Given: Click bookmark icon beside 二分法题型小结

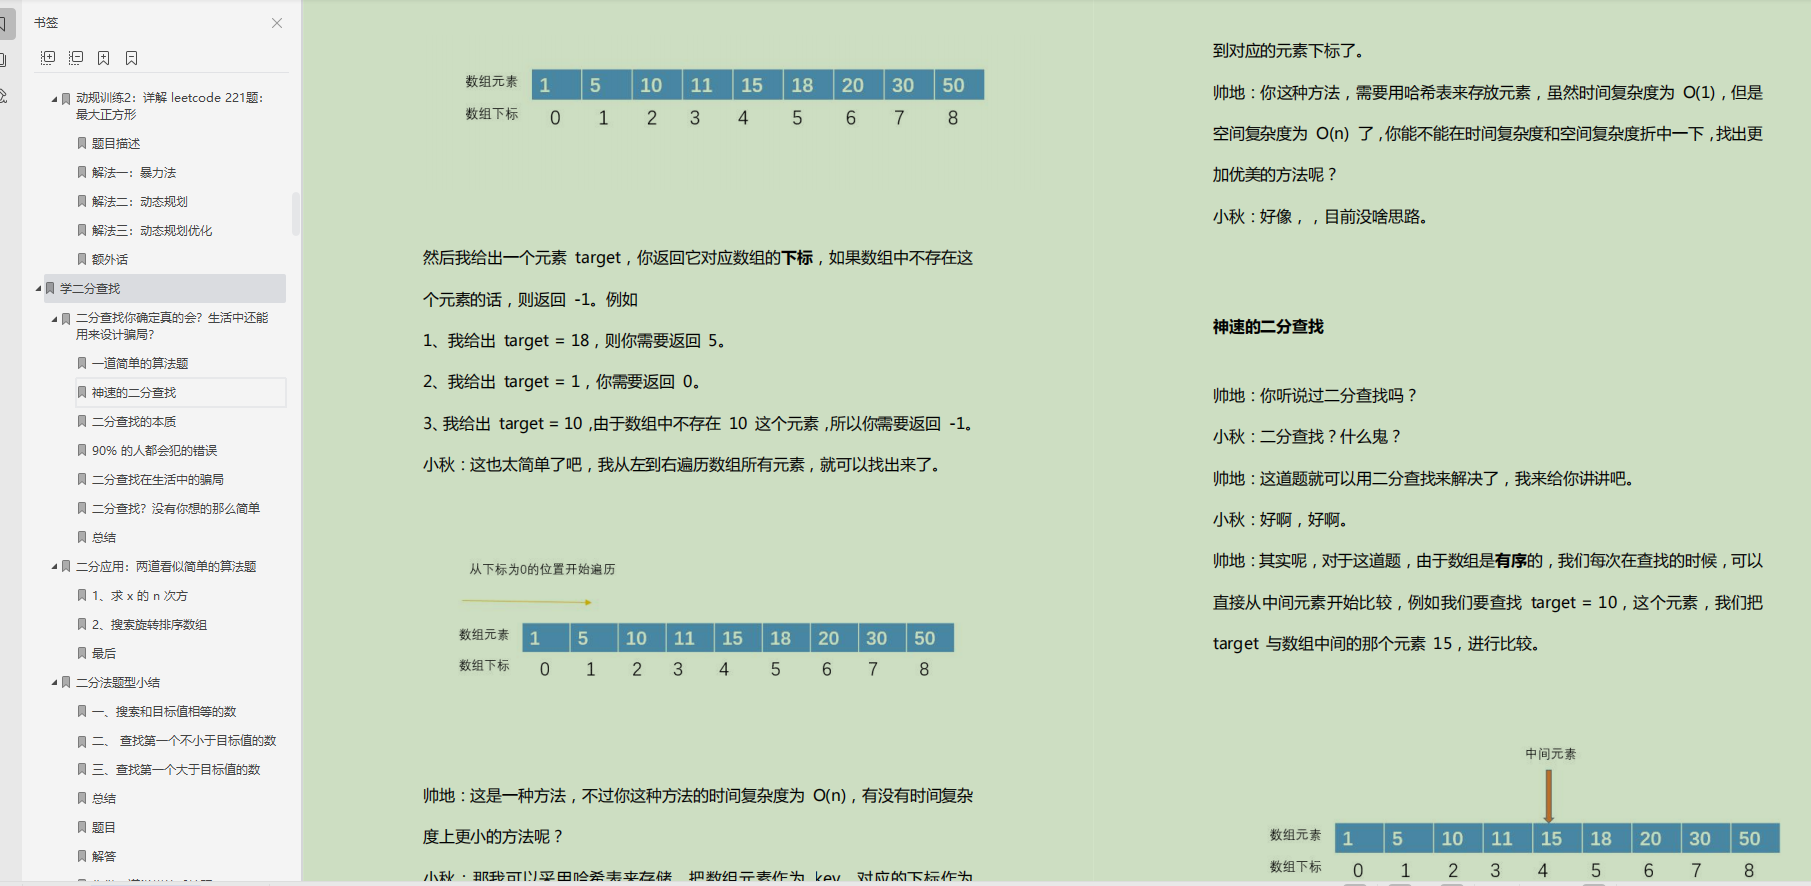Looking at the screenshot, I should pos(66,682).
